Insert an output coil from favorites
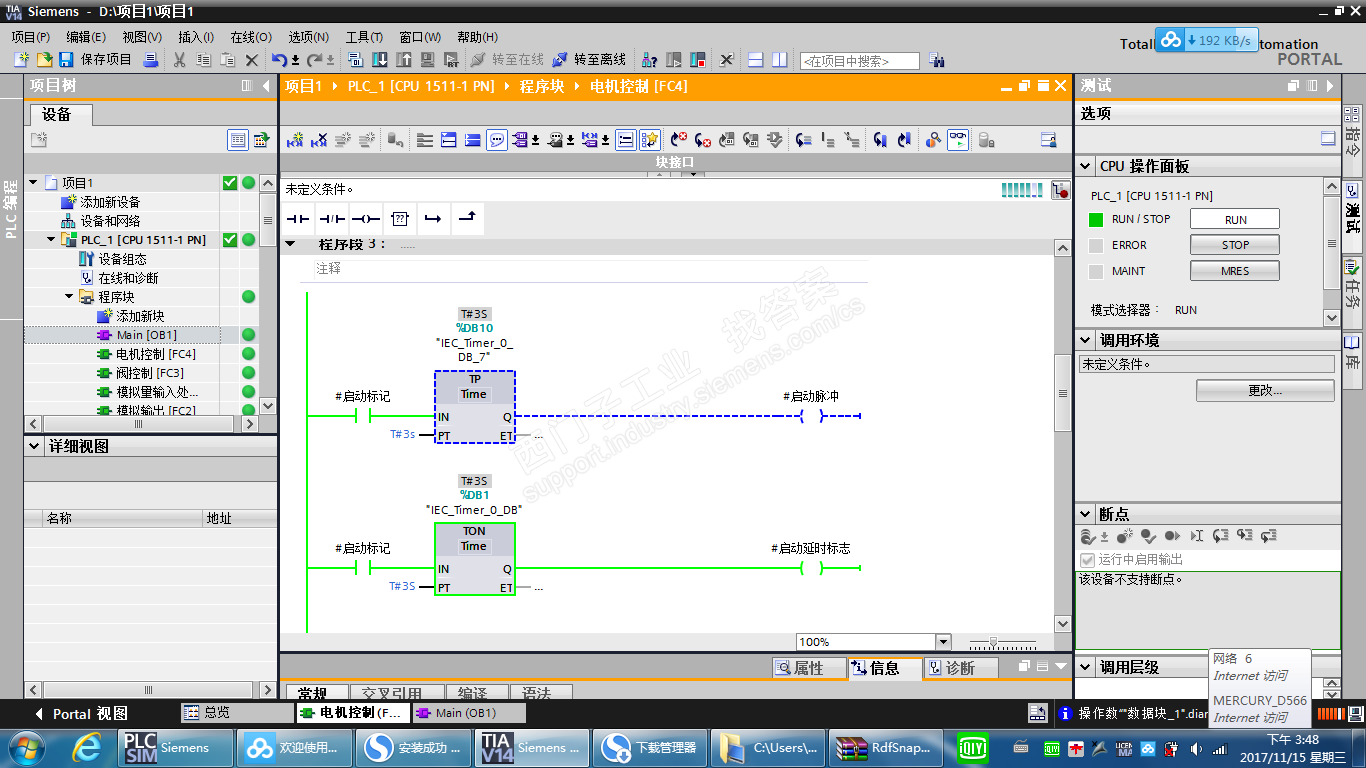The height and width of the screenshot is (768, 1366). pos(366,218)
